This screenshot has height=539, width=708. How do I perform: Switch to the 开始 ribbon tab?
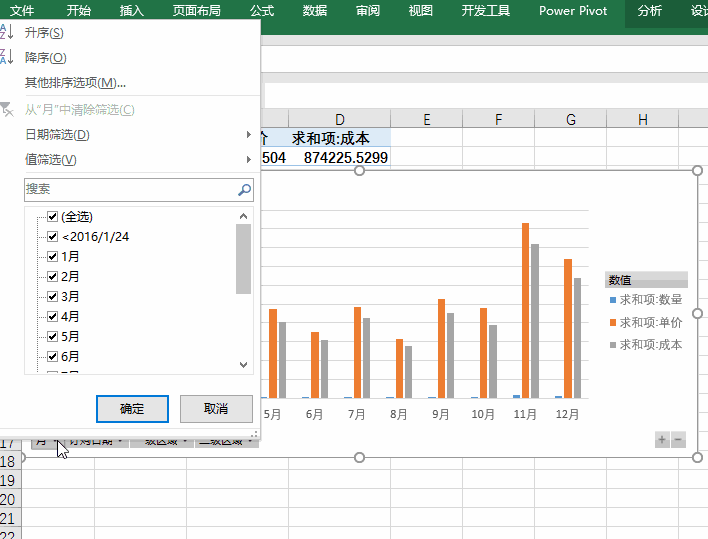pyautogui.click(x=79, y=11)
